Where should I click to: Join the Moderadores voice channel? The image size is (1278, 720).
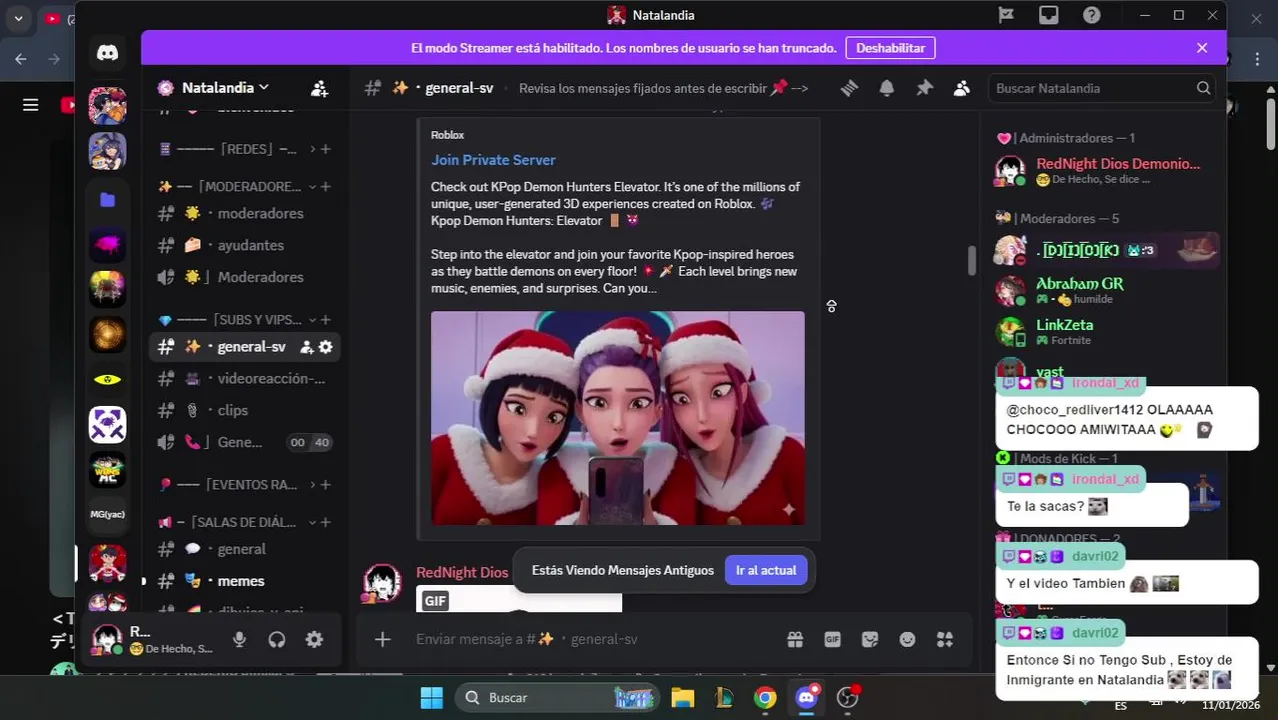(245, 277)
